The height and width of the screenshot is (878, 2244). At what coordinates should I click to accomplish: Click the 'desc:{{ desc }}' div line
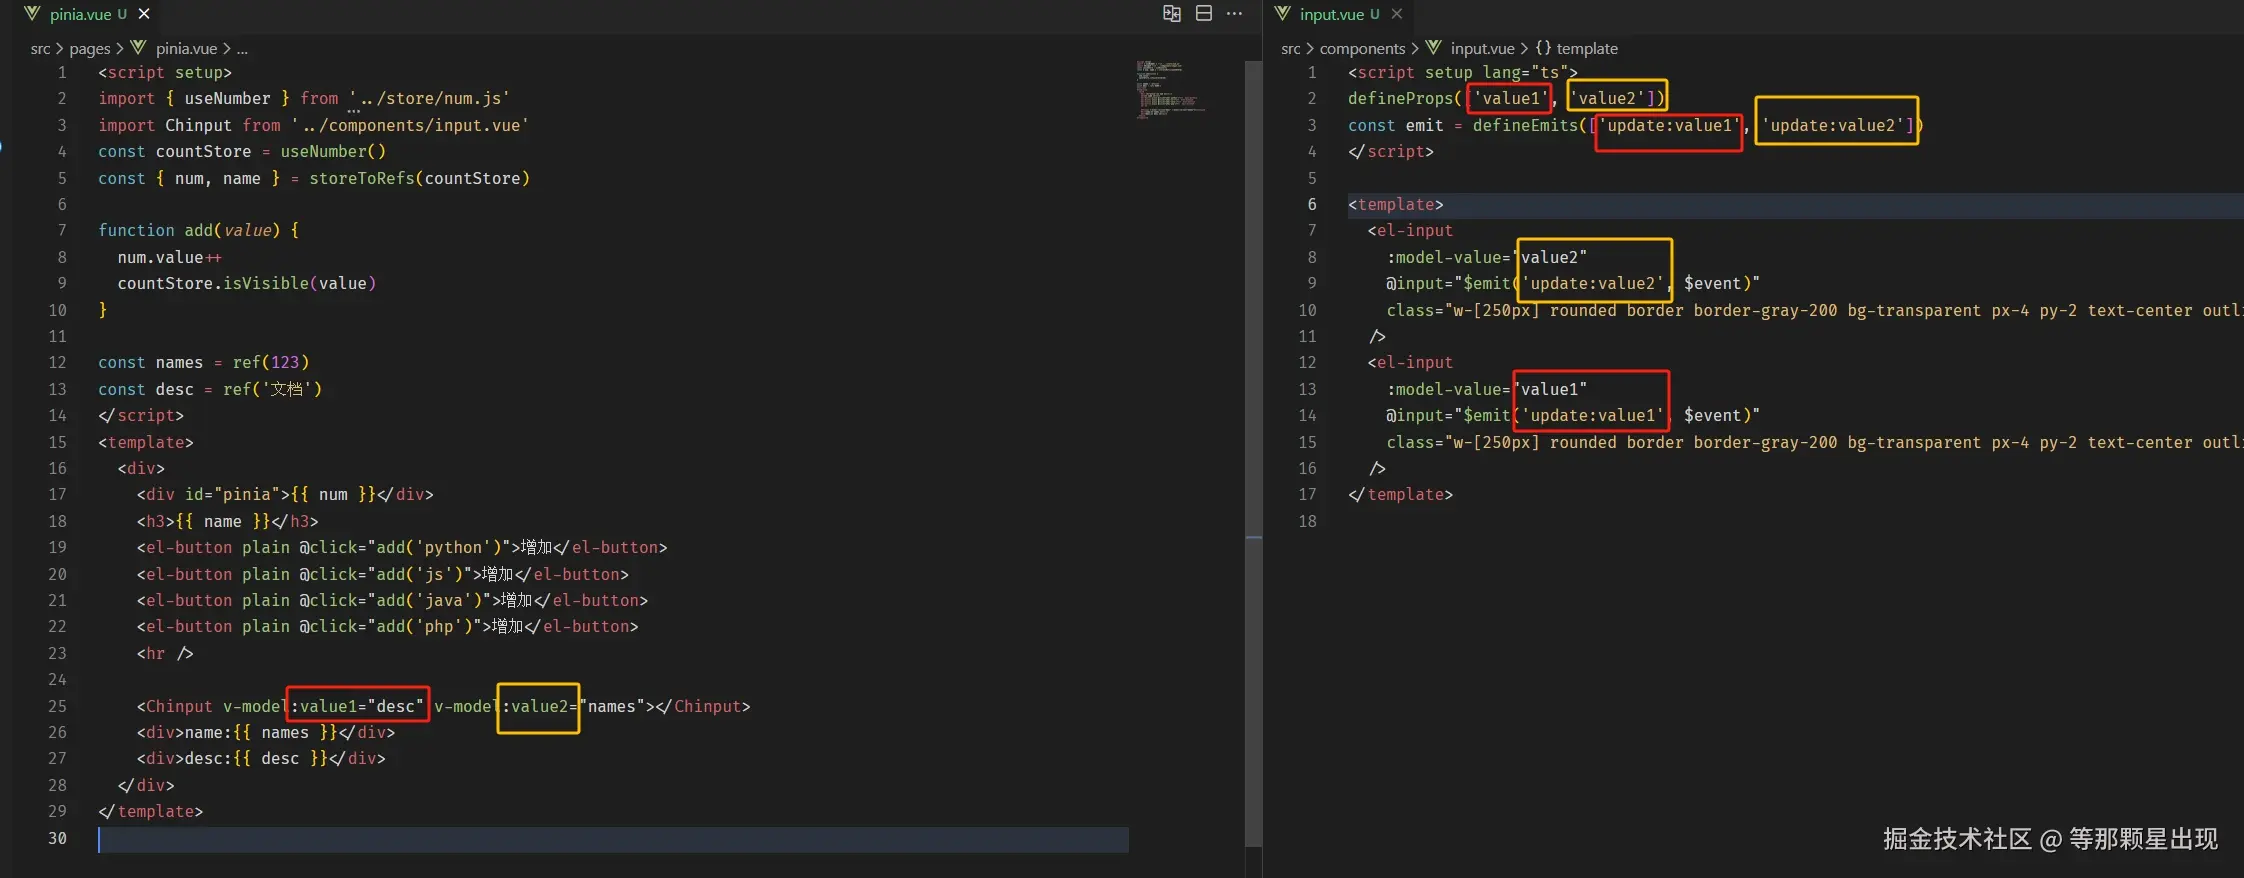[x=261, y=758]
